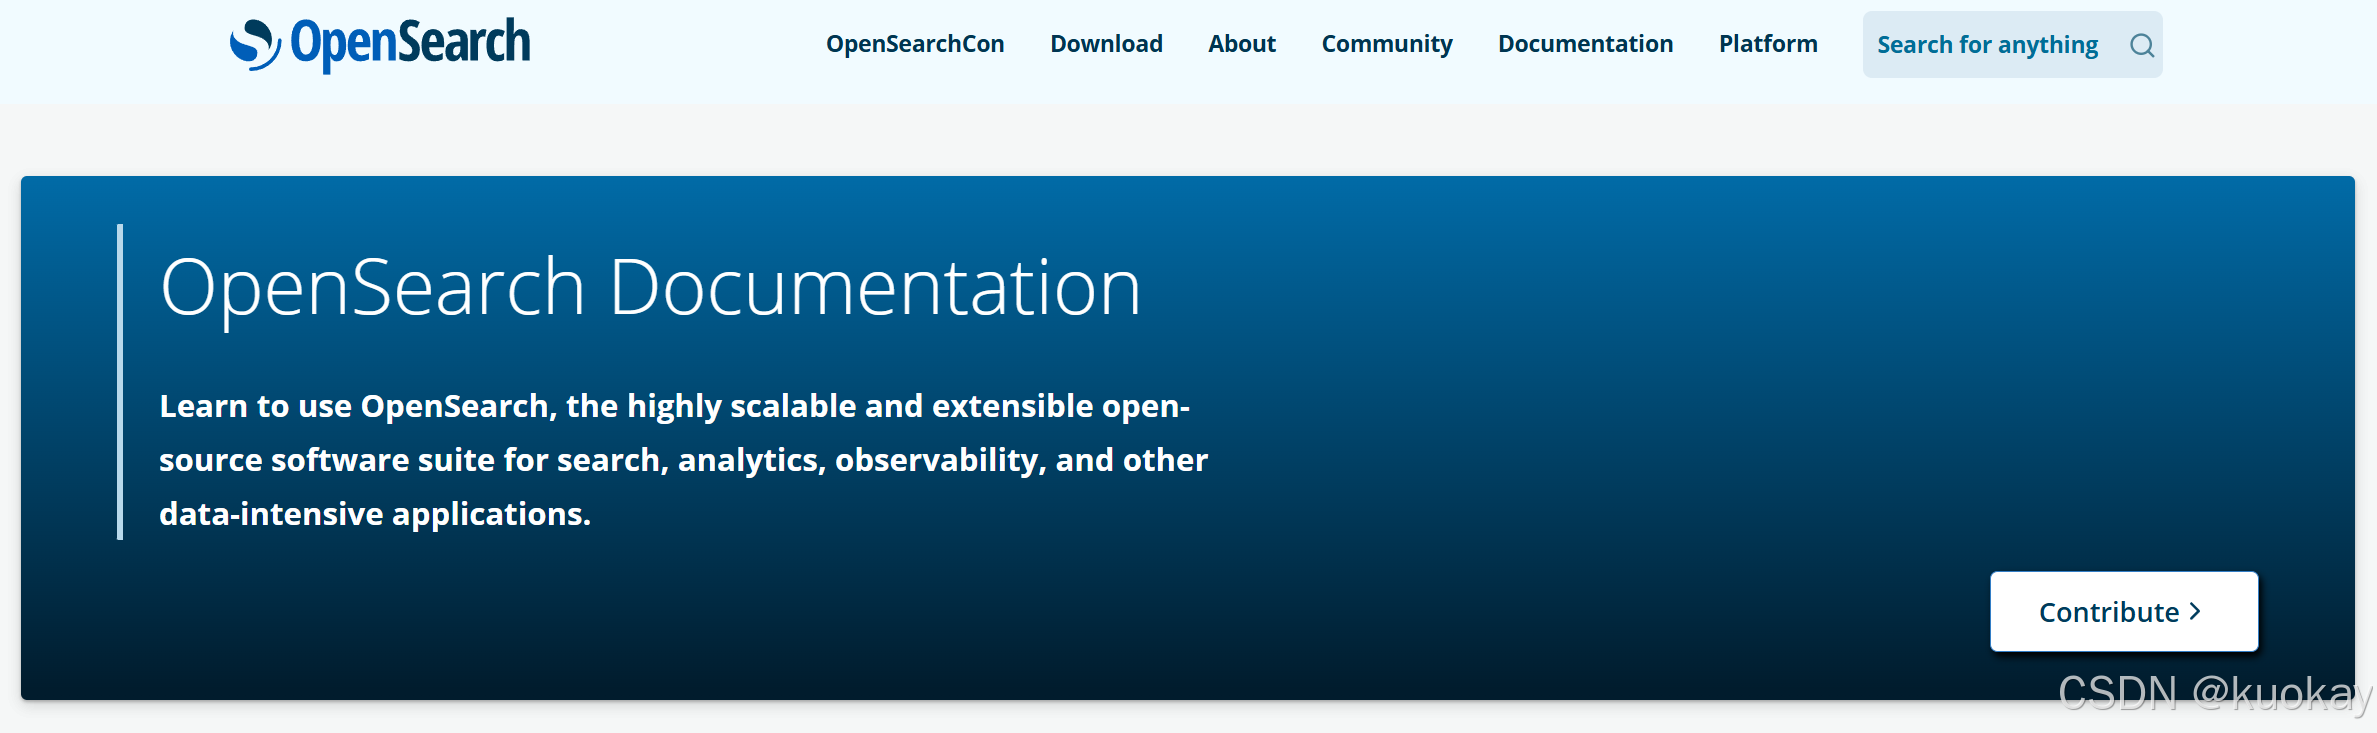Open the Download navigation menu
The height and width of the screenshot is (733, 2377).
[x=1106, y=44]
